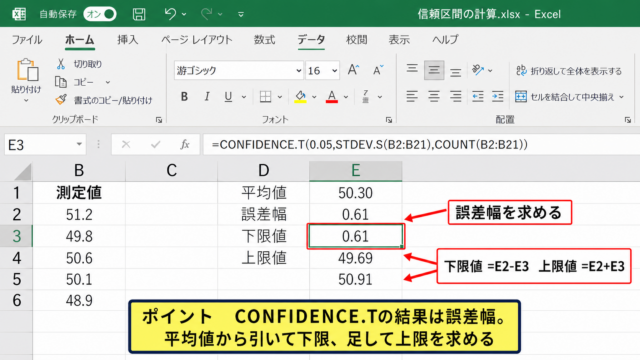
Task: Click the phonetic guide (furigana) icon
Action: (366, 97)
